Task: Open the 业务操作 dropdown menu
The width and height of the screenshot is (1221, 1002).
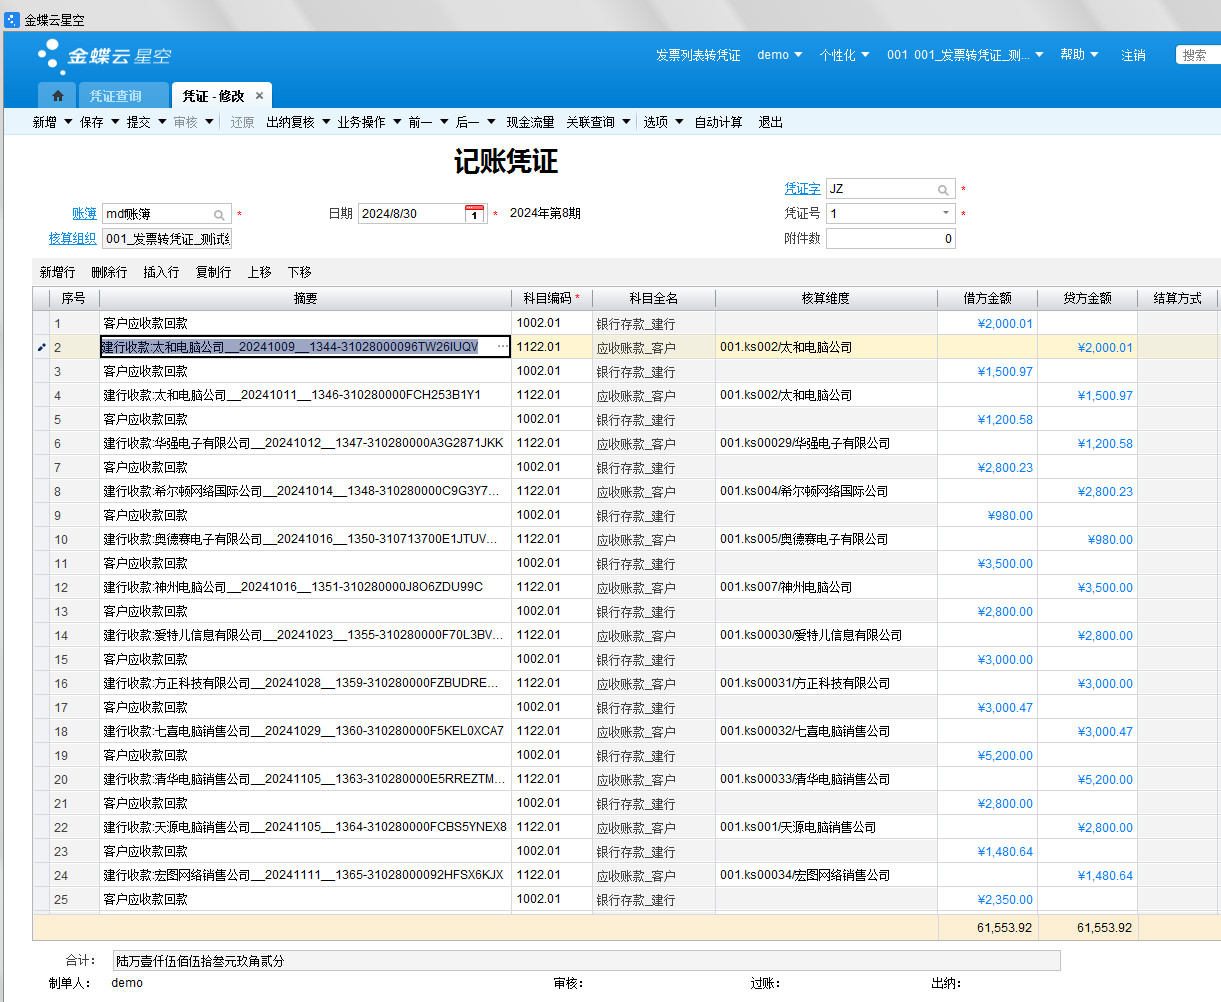Action: [369, 122]
